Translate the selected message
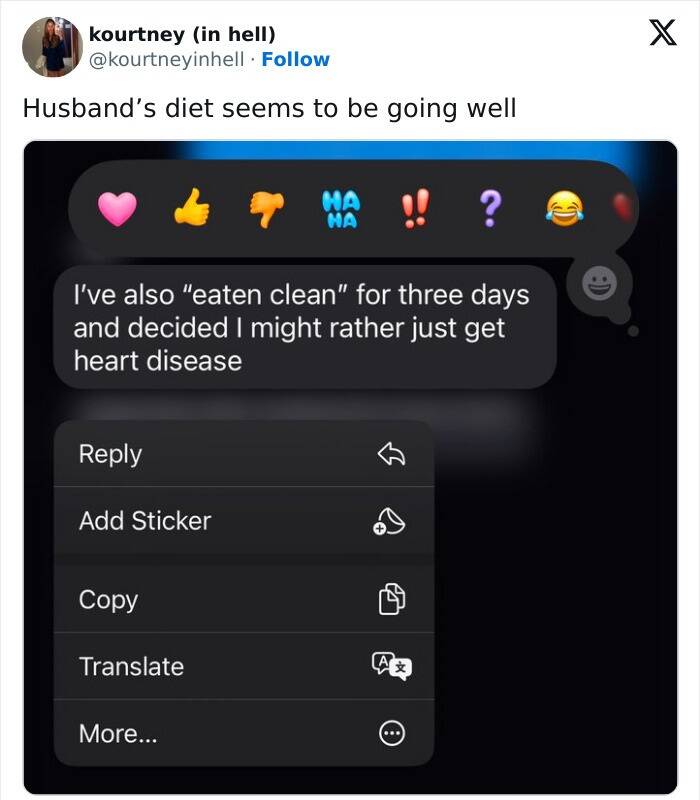Image resolution: width=700 pixels, height=800 pixels. coord(244,666)
